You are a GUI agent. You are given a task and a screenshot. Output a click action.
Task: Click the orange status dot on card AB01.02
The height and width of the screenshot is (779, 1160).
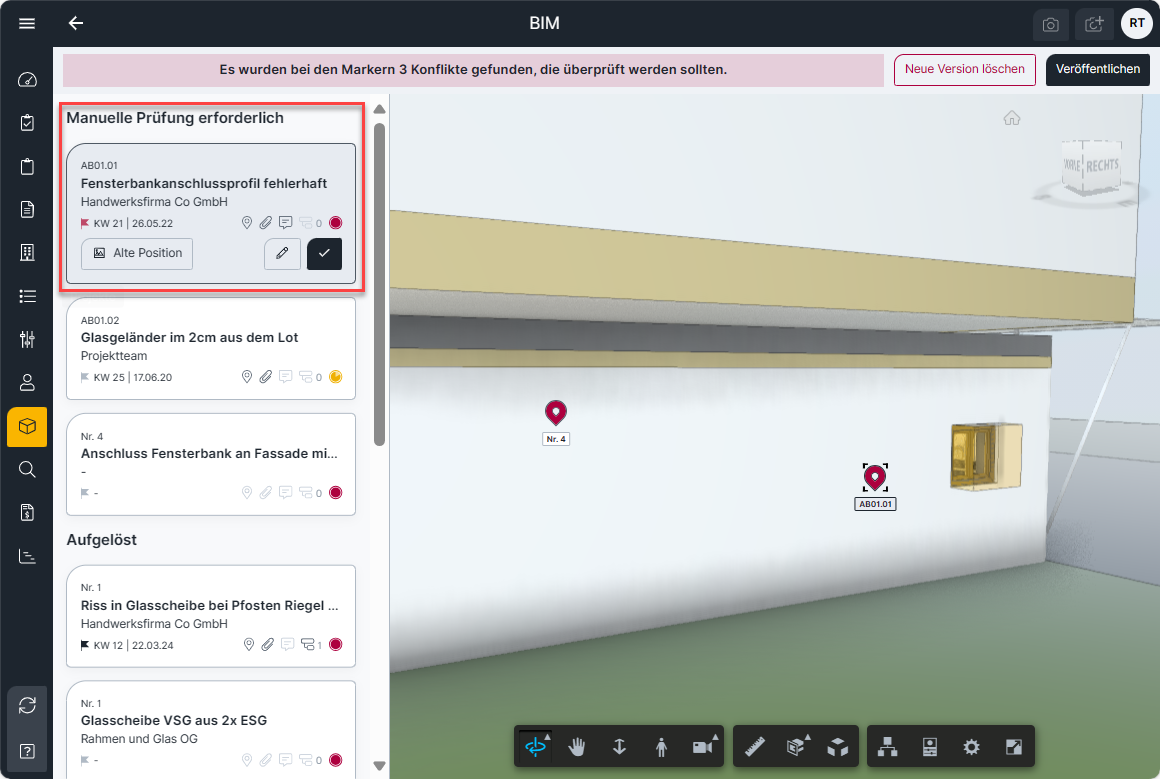[336, 377]
